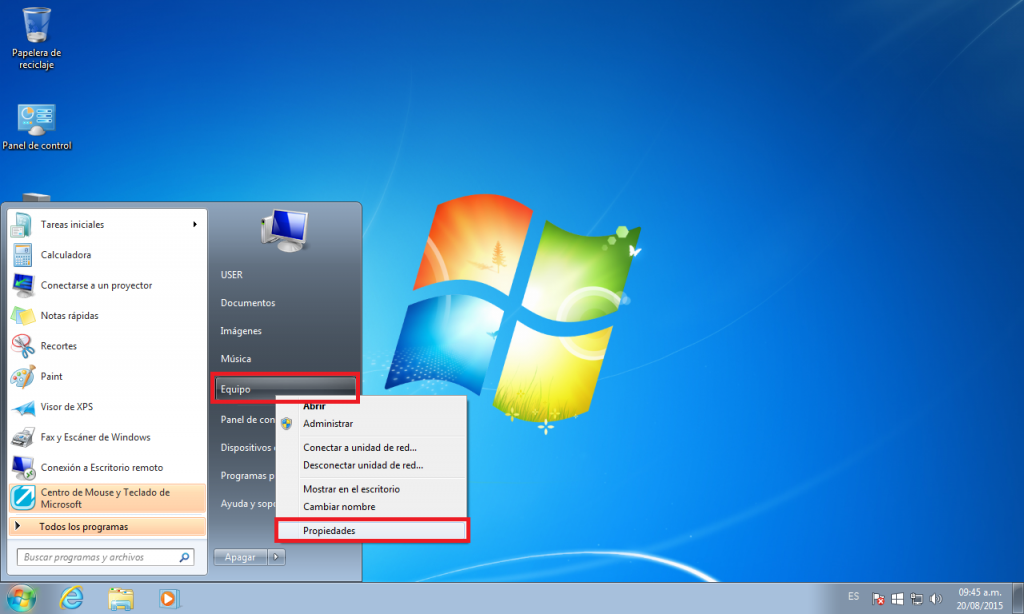
Task: Open Panel de control in Start menu right pane
Action: pos(248,419)
